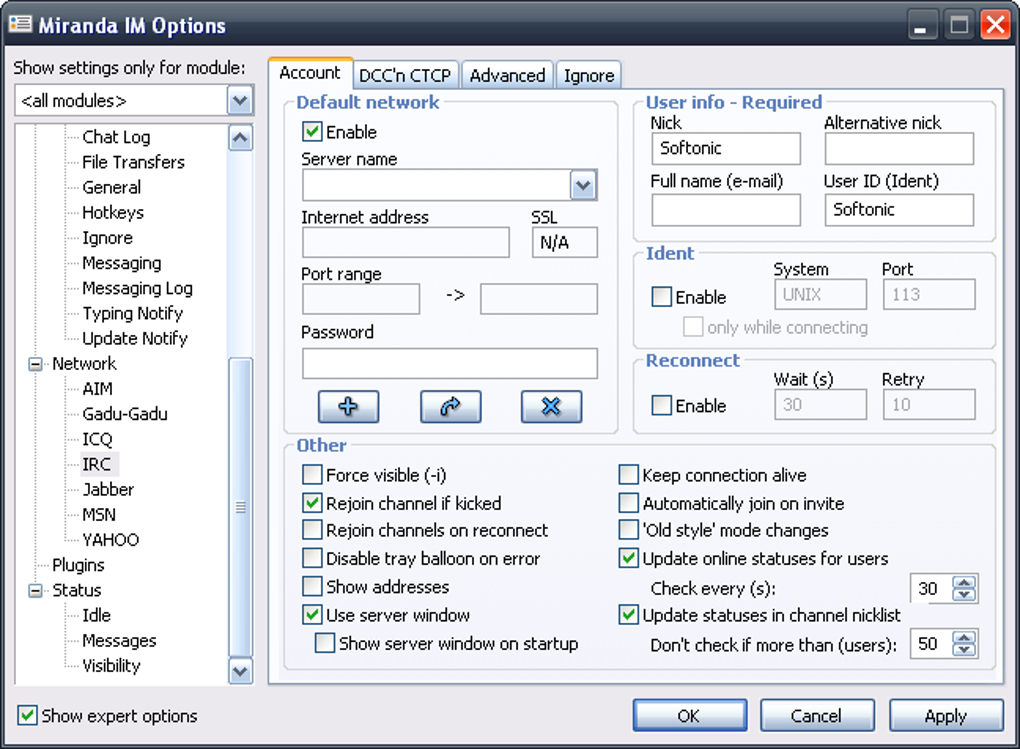Open File Transfers settings
Screen dimensions: 1020x749
pyautogui.click(x=133, y=162)
